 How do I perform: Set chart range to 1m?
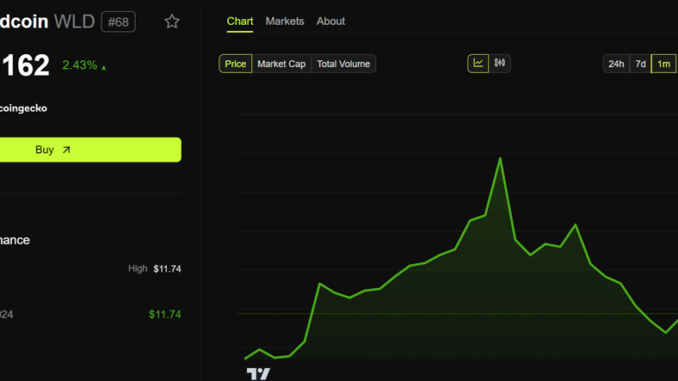[x=664, y=64]
